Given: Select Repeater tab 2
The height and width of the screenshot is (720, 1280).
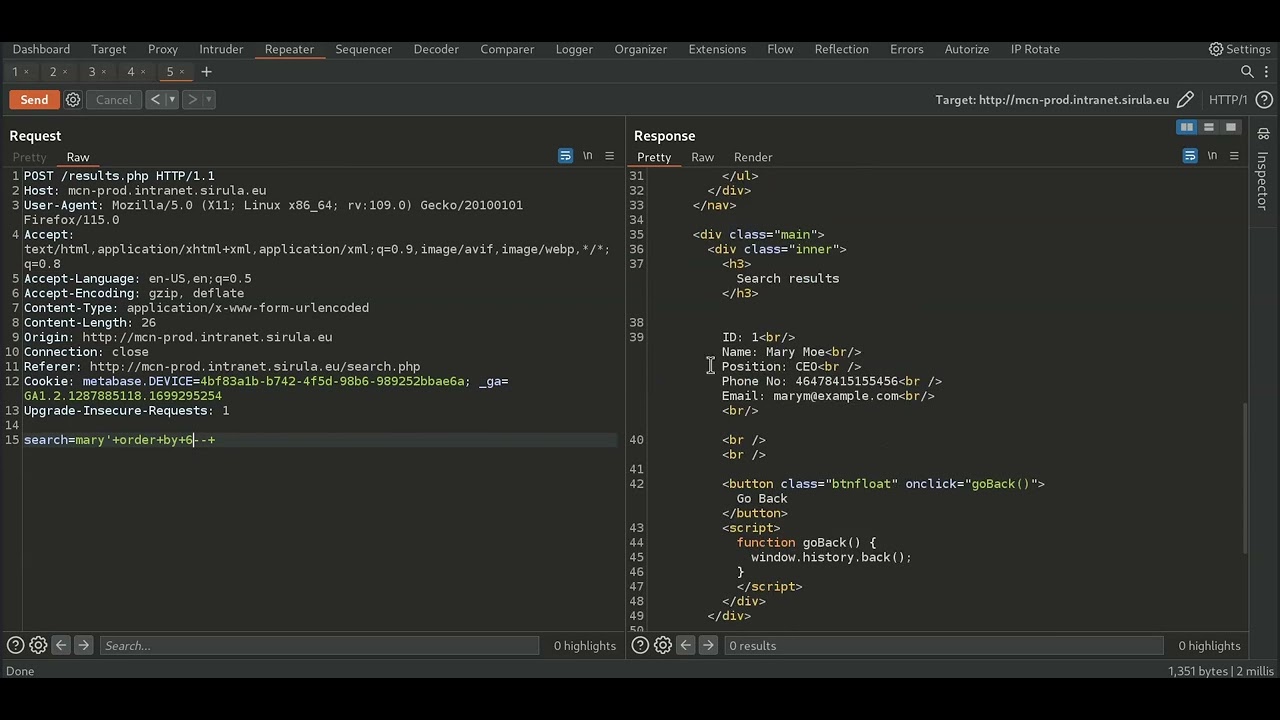Looking at the screenshot, I should tap(53, 72).
